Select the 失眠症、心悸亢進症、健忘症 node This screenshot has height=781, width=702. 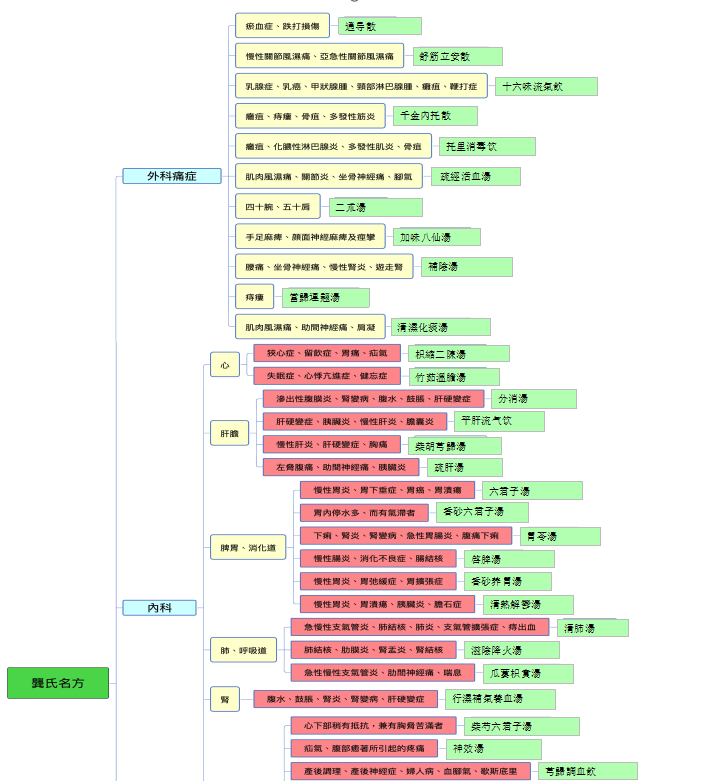(x=326, y=376)
